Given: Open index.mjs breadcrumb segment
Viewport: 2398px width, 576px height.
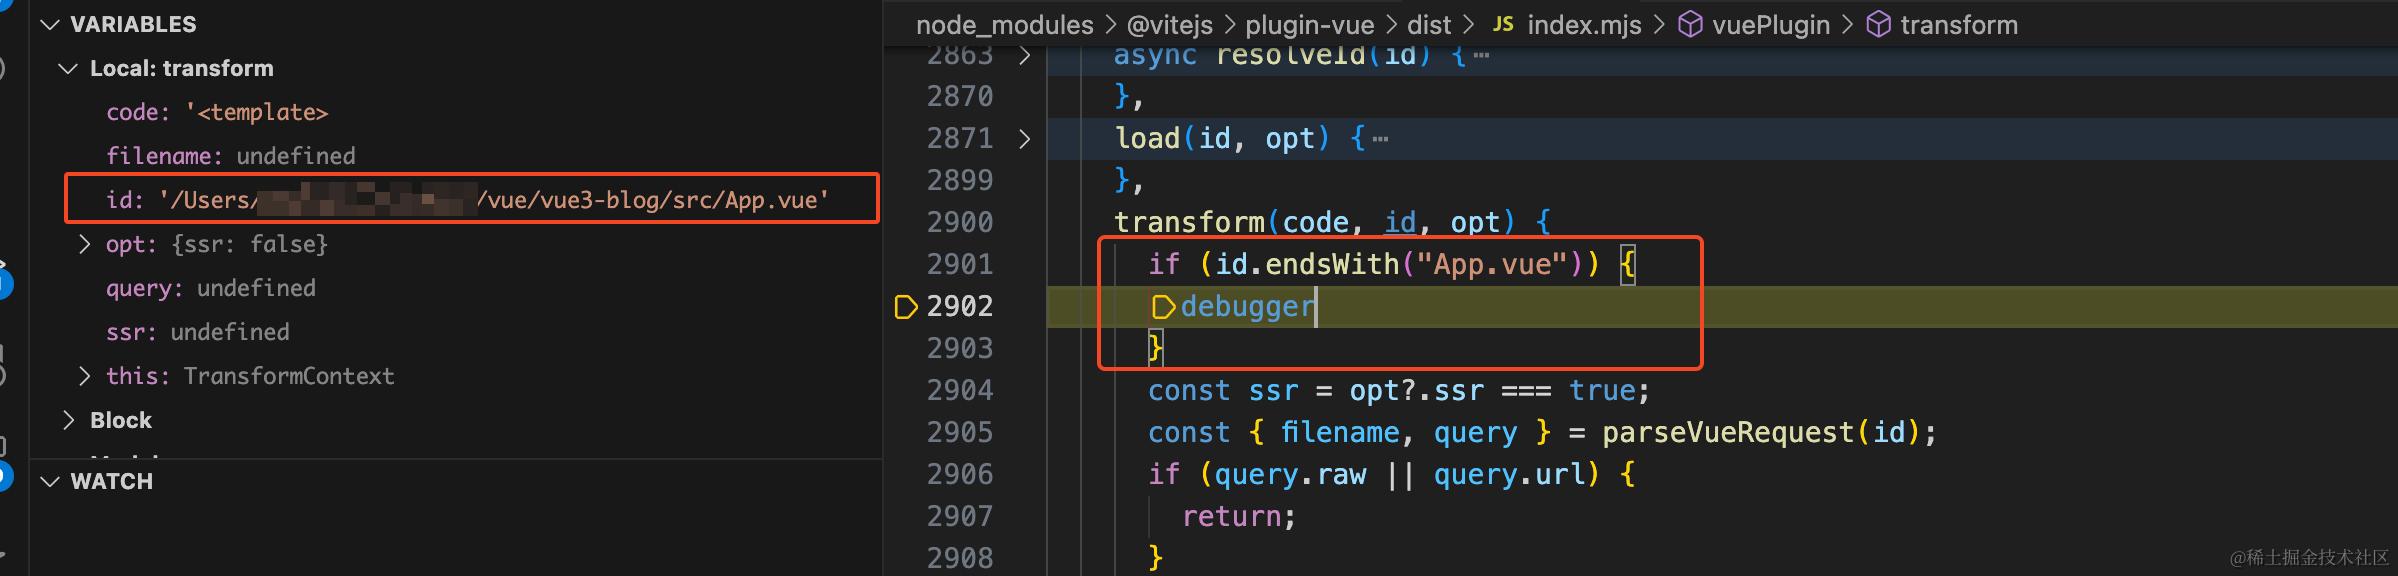Looking at the screenshot, I should pyautogui.click(x=1584, y=25).
